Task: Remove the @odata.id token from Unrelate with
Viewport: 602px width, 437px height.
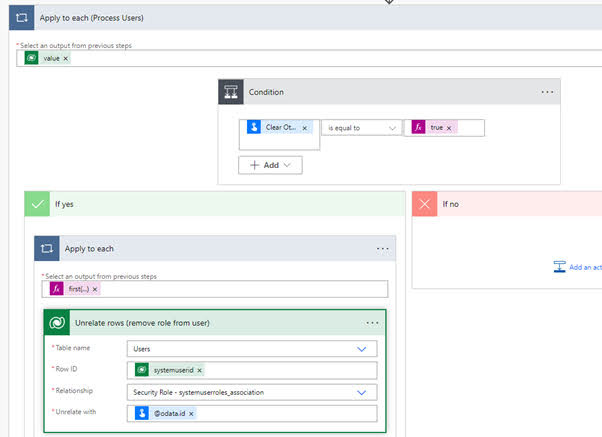Action: coord(192,413)
